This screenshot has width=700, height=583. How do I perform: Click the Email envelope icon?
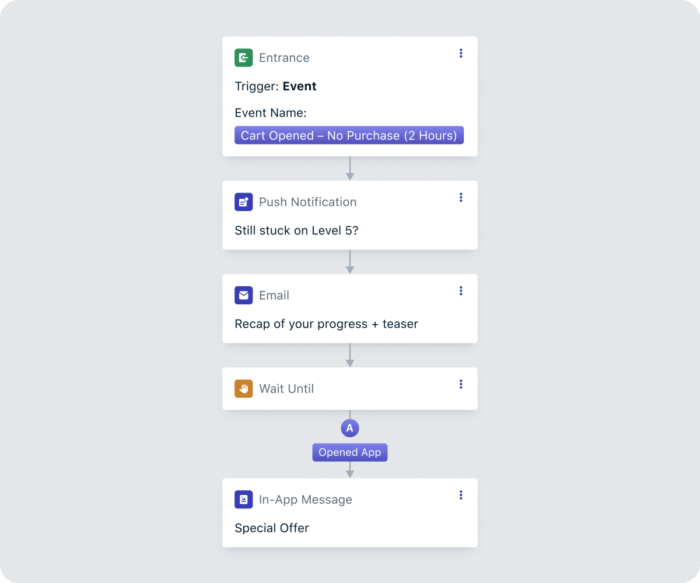tap(244, 295)
